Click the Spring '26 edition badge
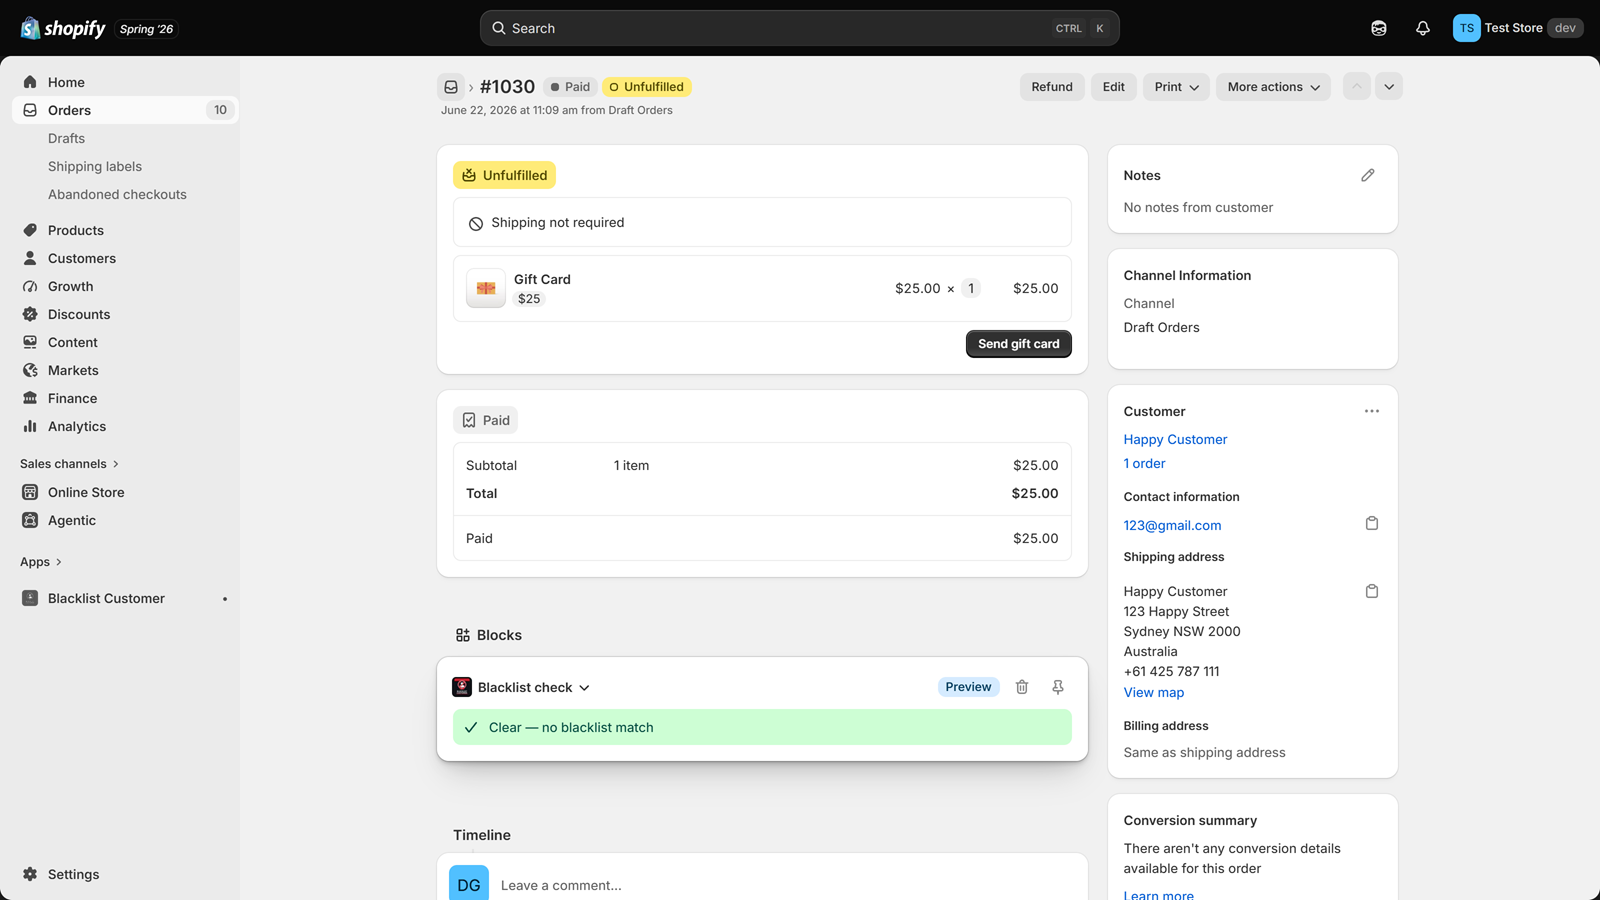The height and width of the screenshot is (900, 1600). pos(146,29)
